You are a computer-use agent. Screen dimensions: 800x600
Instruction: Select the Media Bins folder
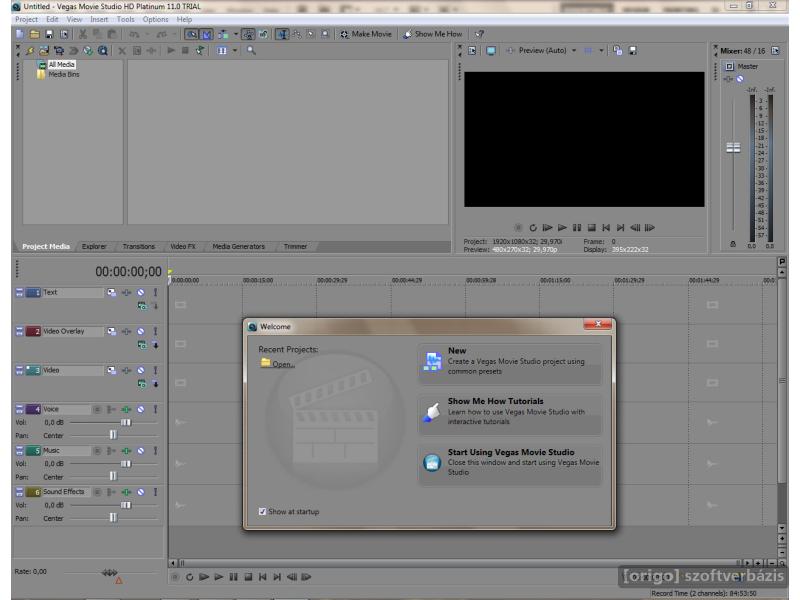[x=64, y=74]
